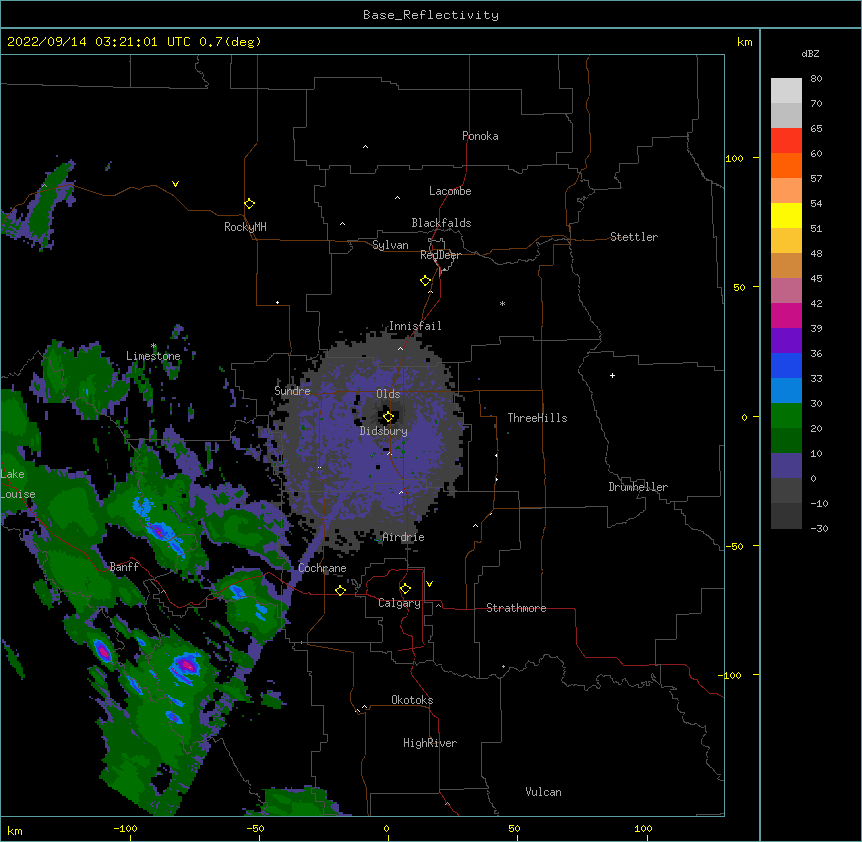Click the Drumheller label
The height and width of the screenshot is (842, 862).
[638, 487]
